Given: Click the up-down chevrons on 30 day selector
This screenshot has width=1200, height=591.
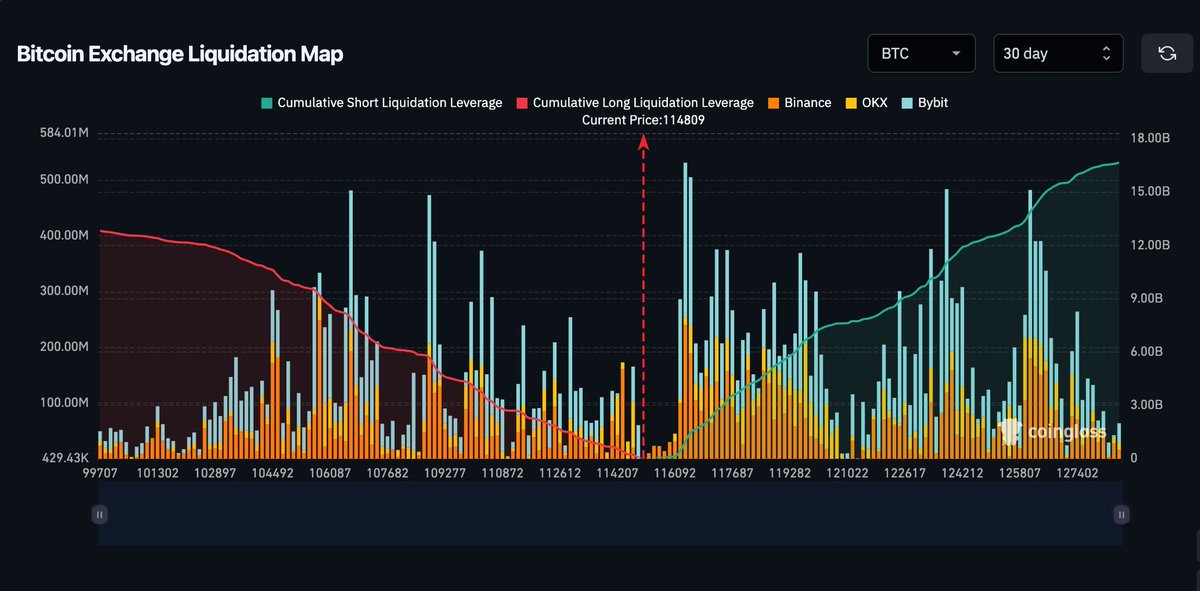Looking at the screenshot, I should point(1106,53).
